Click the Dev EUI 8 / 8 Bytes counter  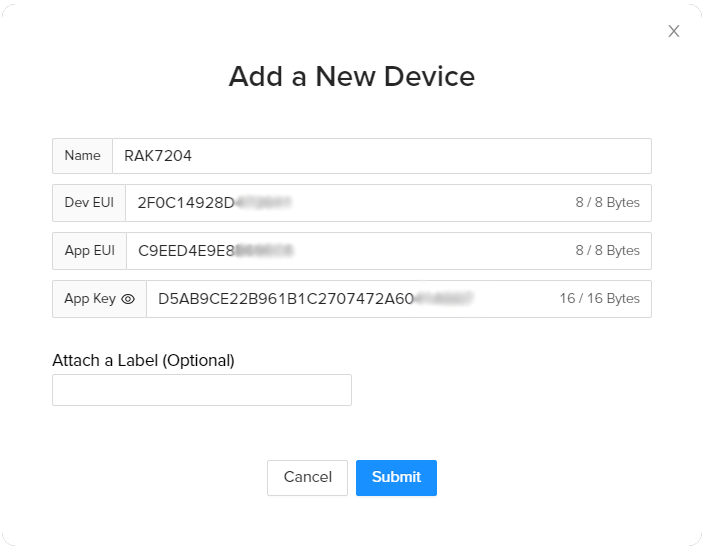point(607,203)
